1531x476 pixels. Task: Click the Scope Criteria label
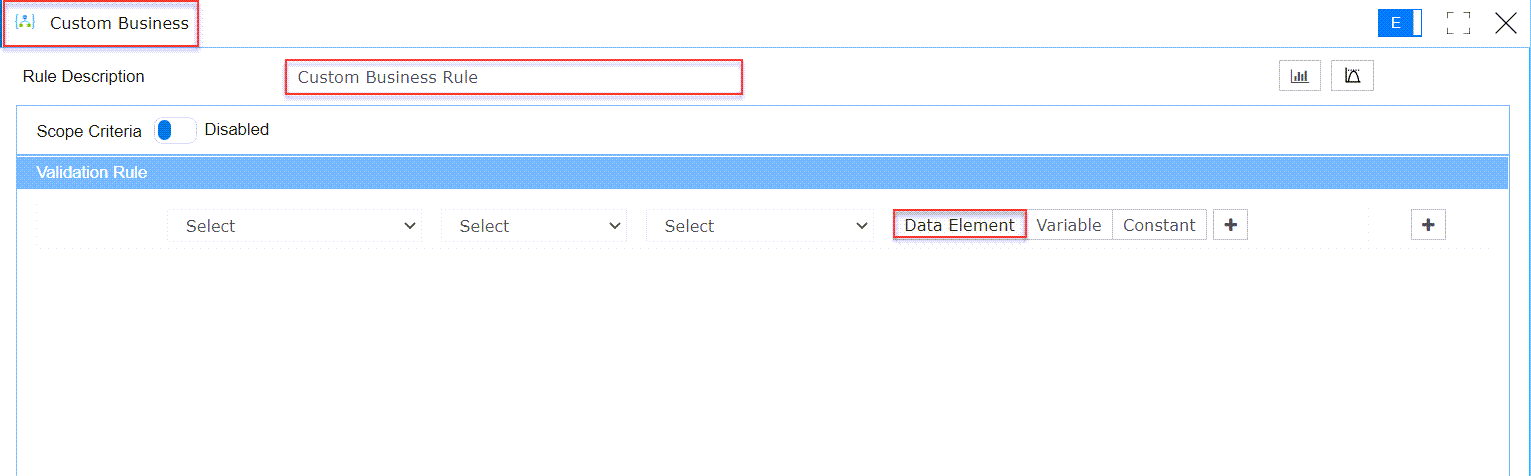[89, 131]
